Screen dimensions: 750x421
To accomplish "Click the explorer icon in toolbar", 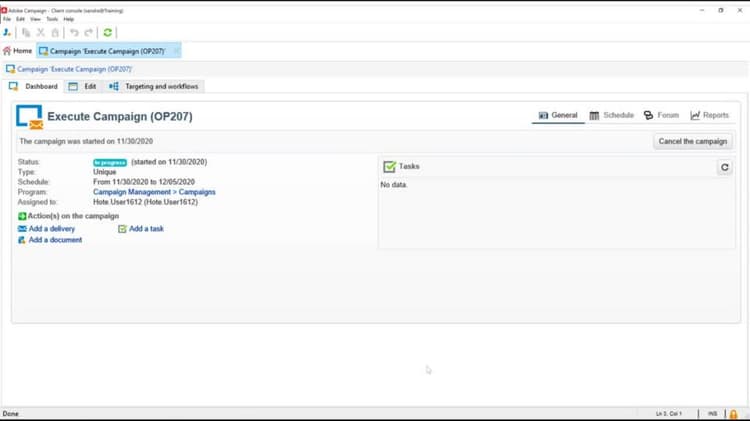I will coord(7,33).
